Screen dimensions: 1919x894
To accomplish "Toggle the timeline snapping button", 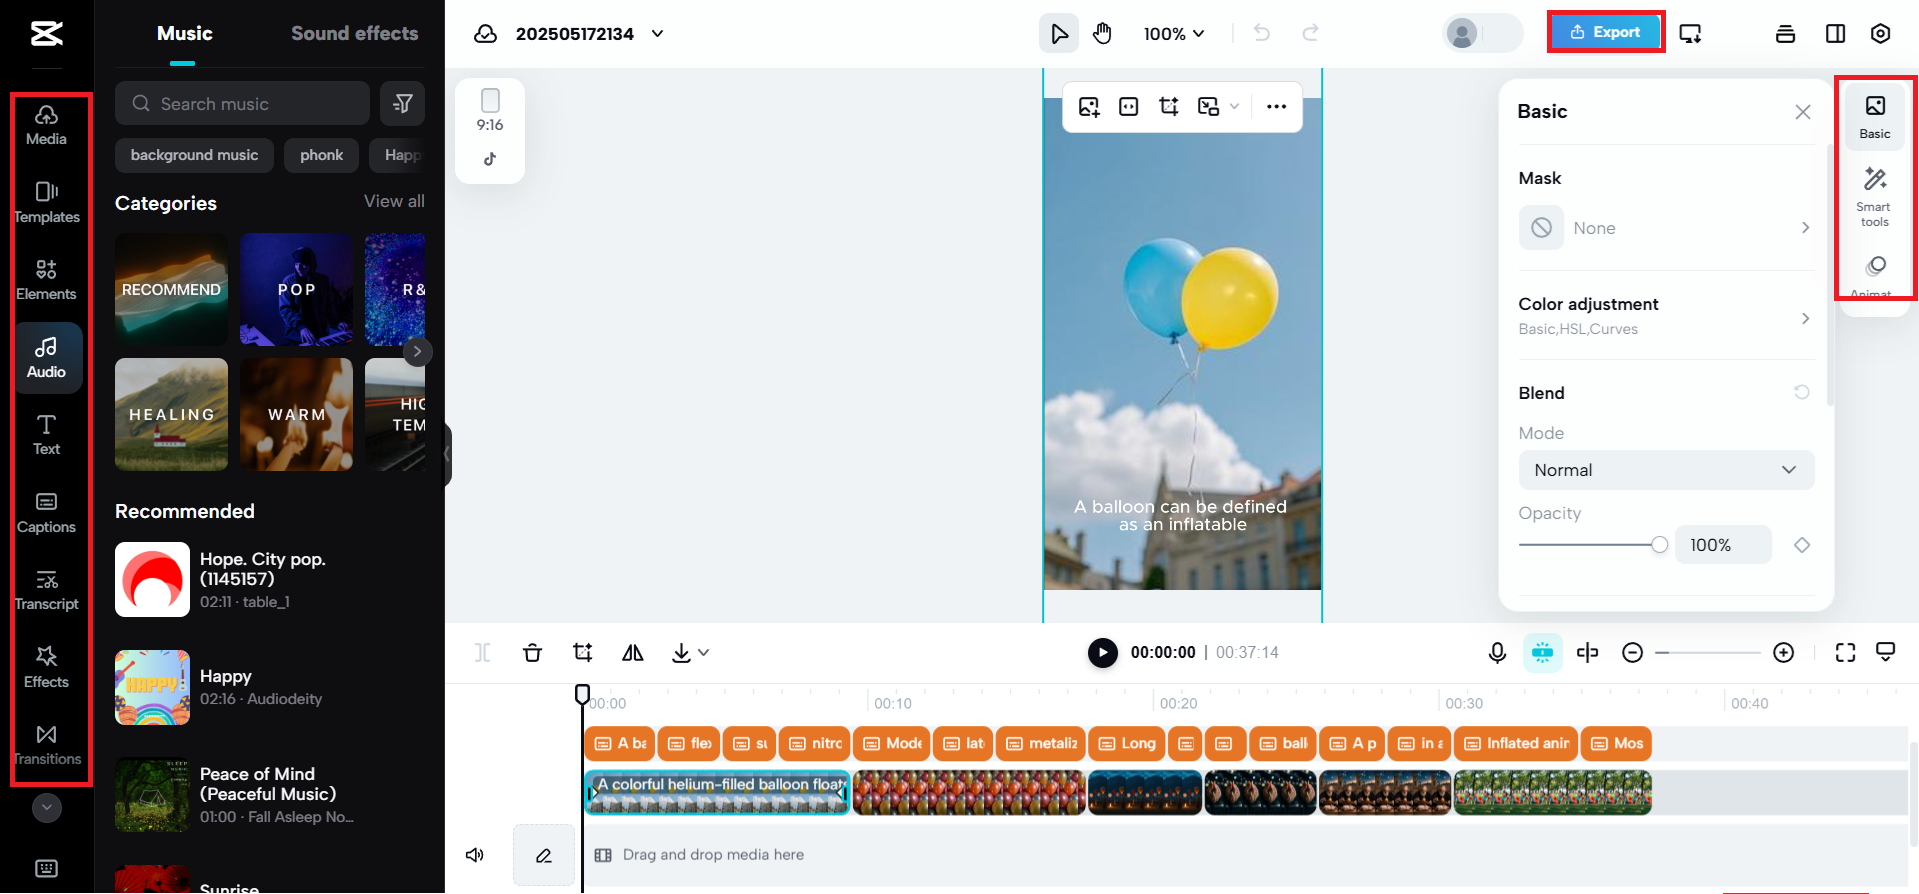I will pos(1543,653).
